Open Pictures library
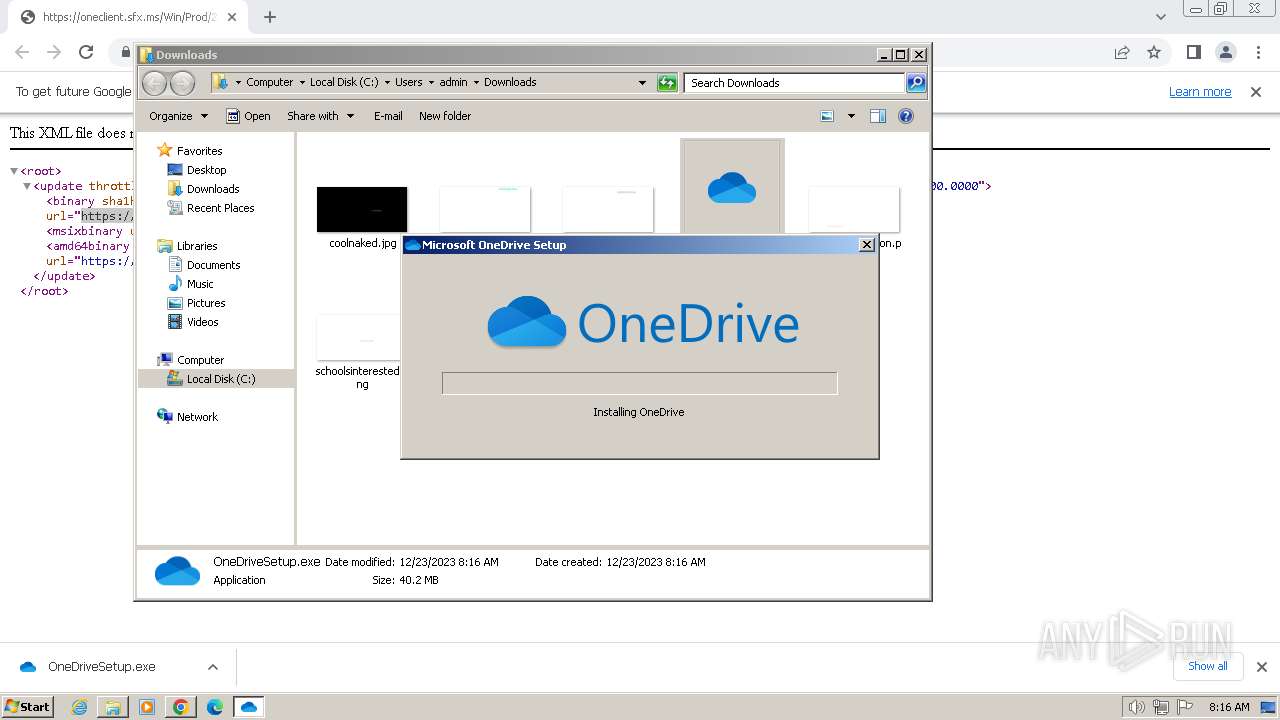This screenshot has width=1280, height=720. click(197, 303)
